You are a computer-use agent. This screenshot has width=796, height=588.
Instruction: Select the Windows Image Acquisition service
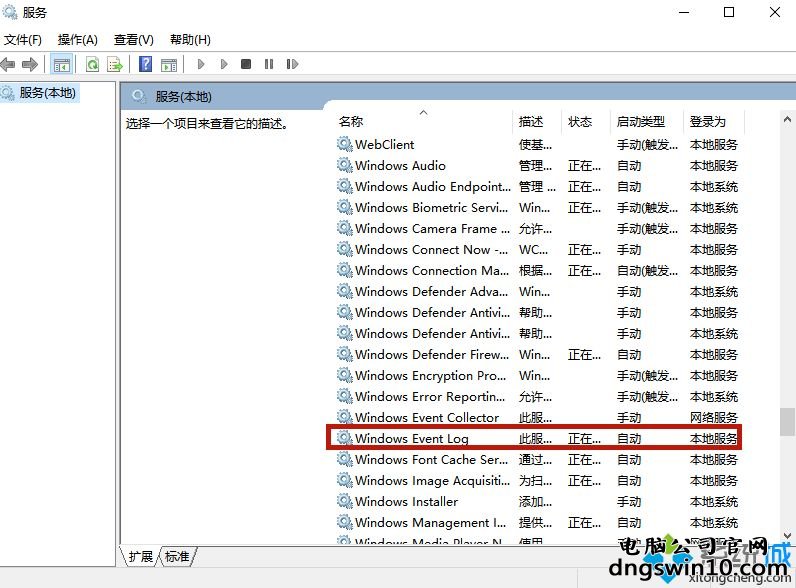pyautogui.click(x=537, y=480)
